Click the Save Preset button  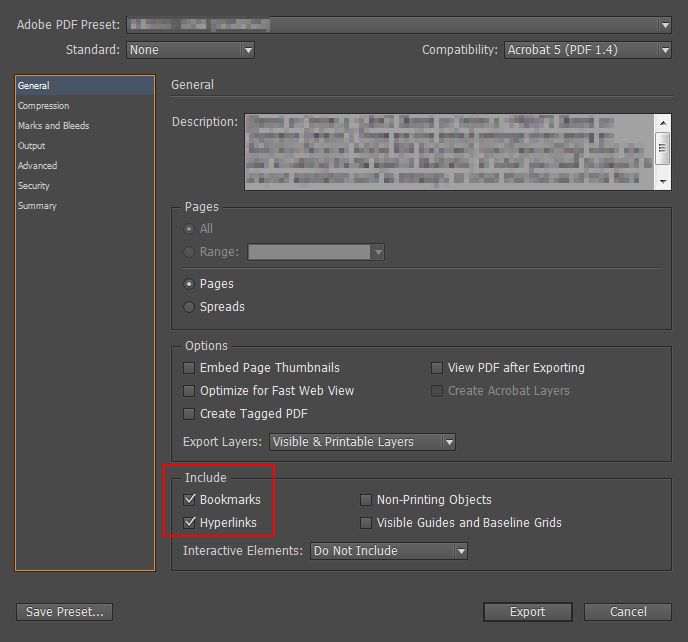tap(64, 612)
